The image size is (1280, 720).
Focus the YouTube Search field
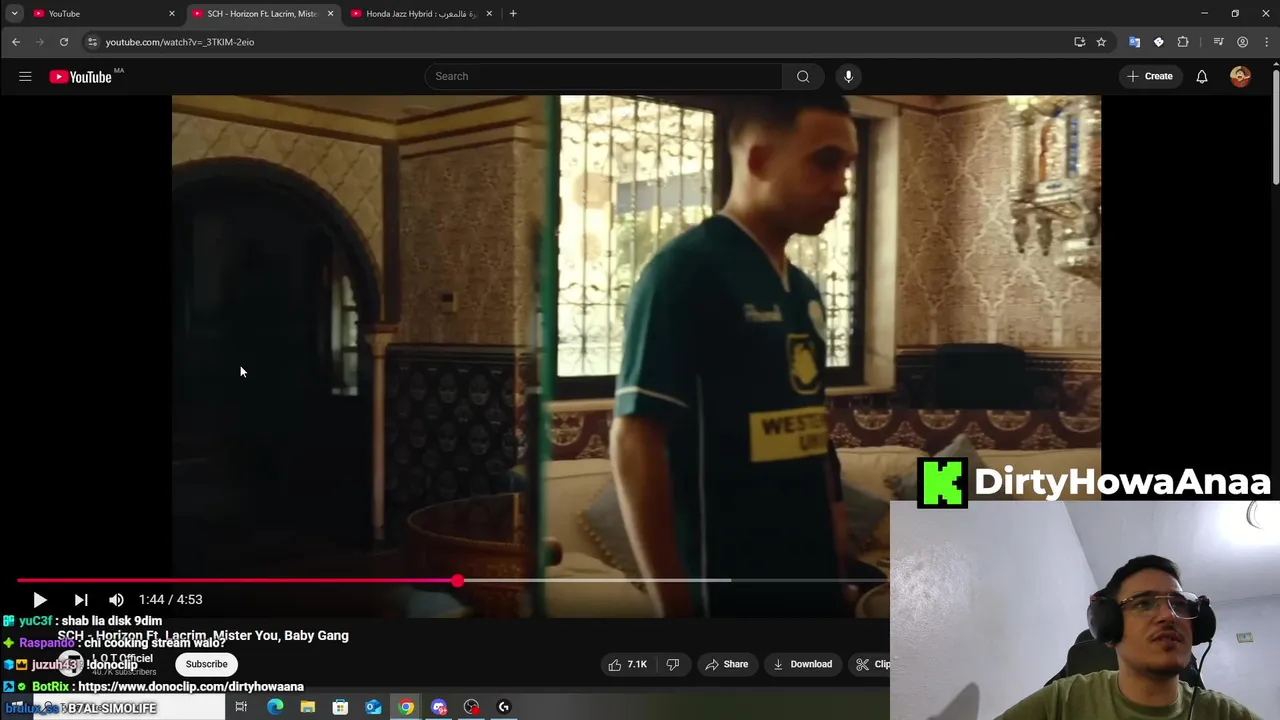click(x=604, y=76)
